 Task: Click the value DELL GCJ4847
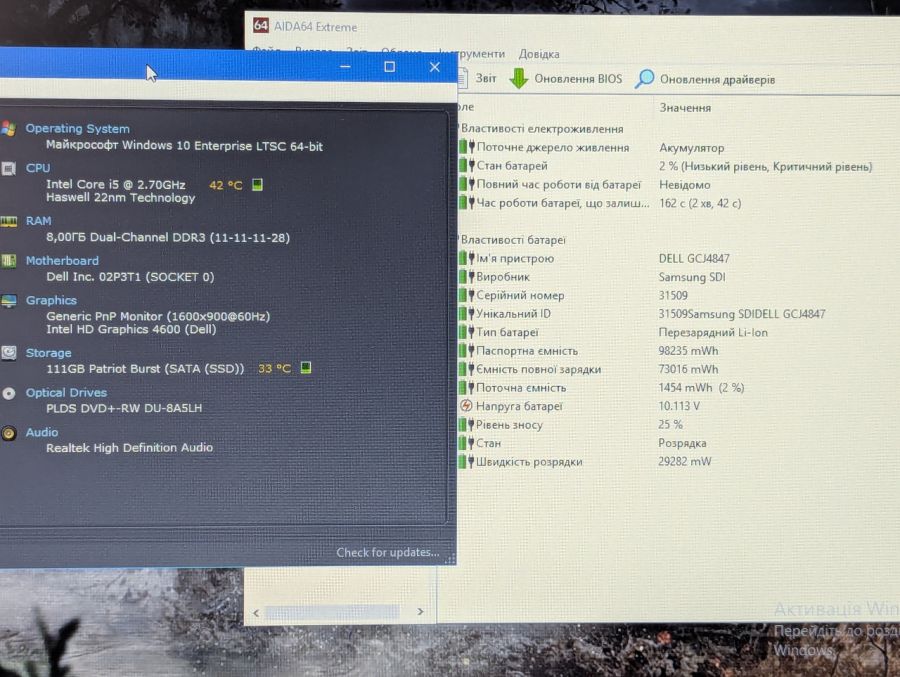[694, 258]
